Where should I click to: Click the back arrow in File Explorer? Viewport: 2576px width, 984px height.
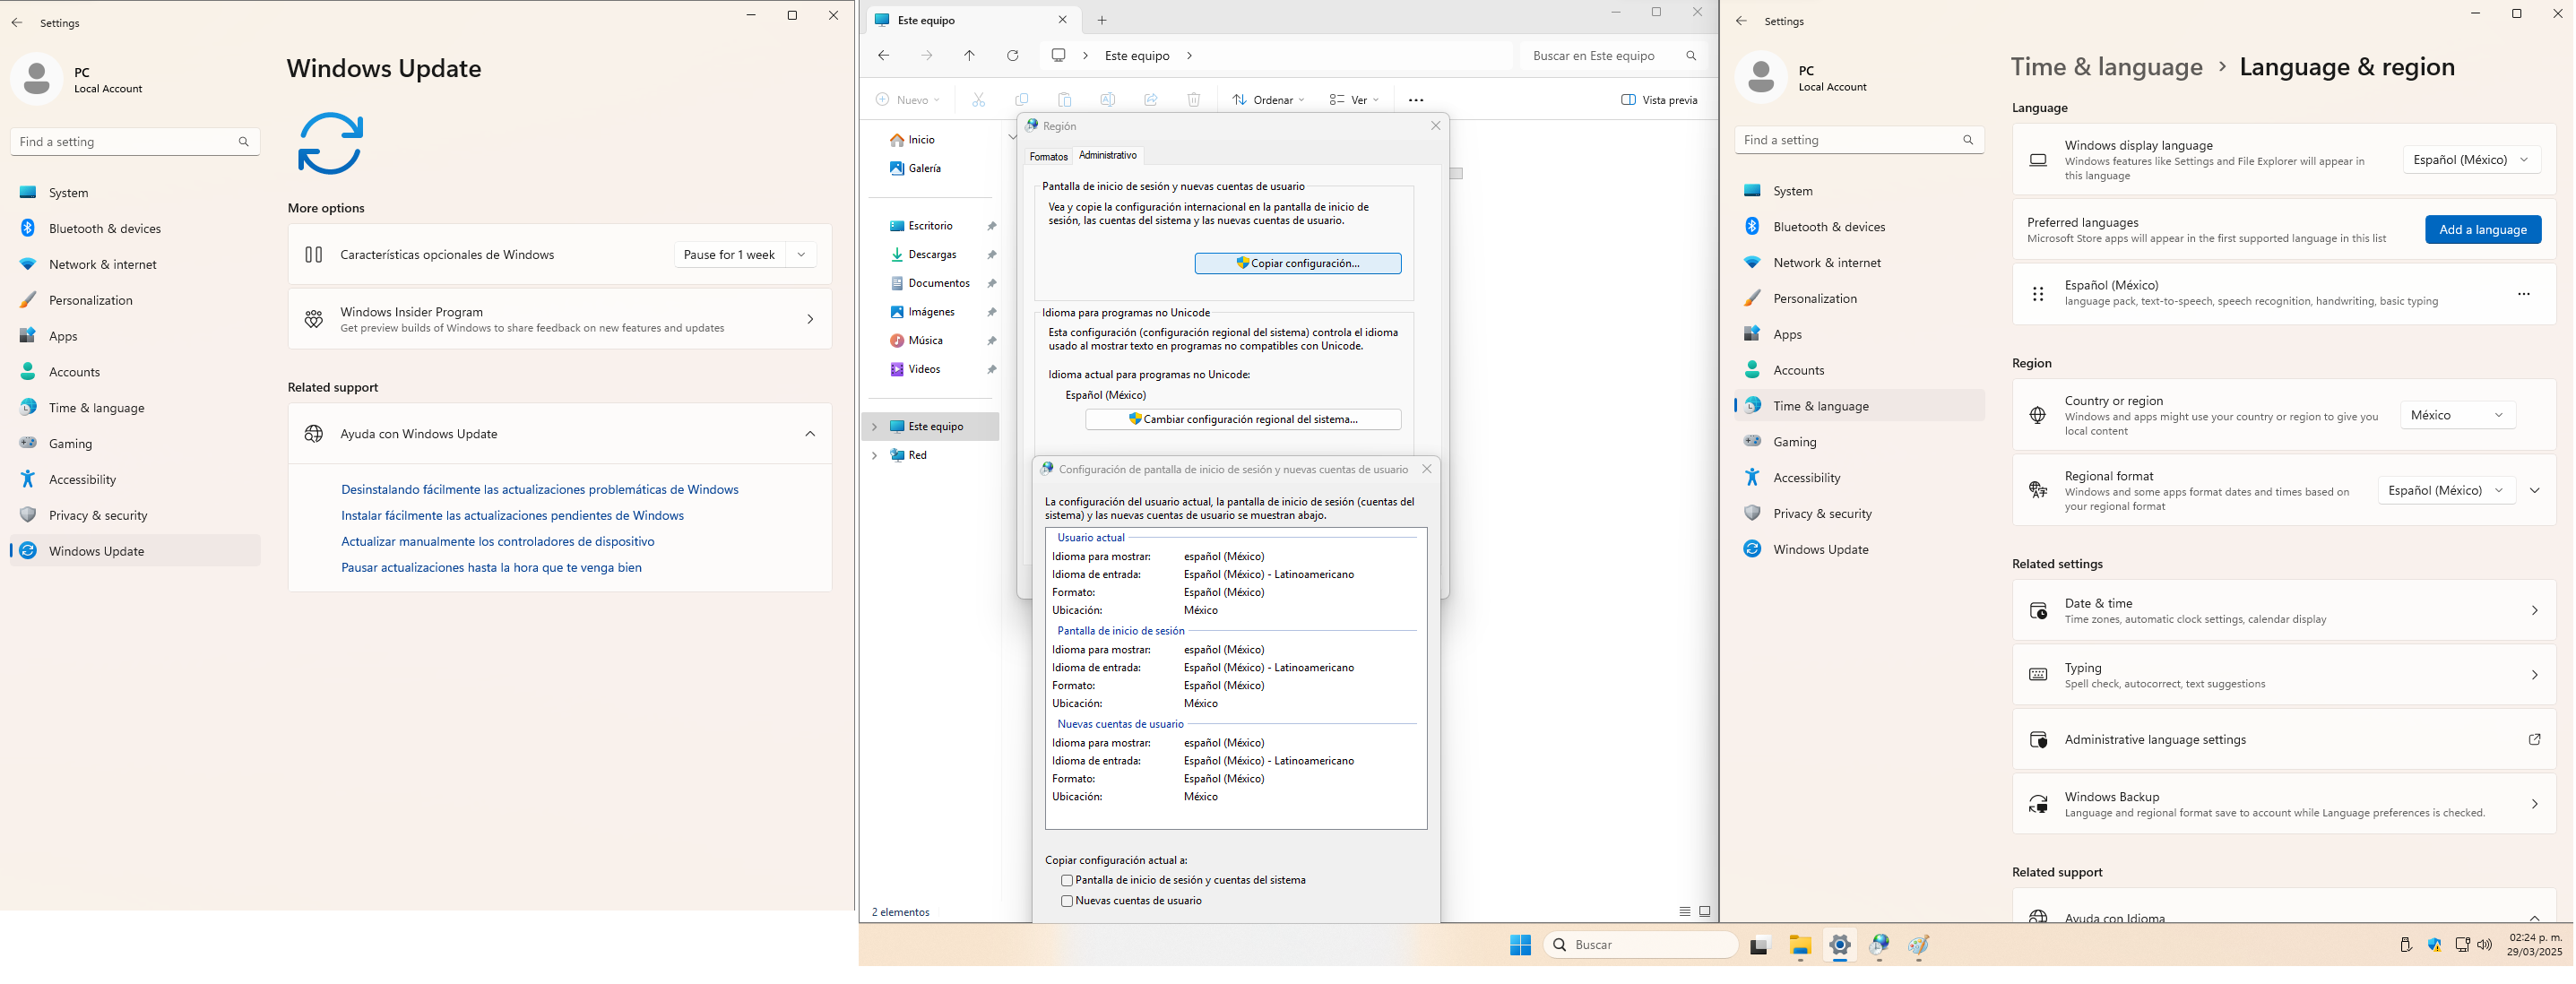pyautogui.click(x=884, y=56)
